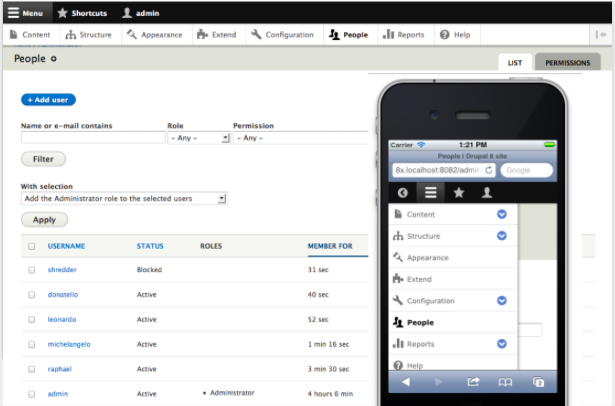Click the star shortcuts icon on phone
Screen dimensions: 615x406
[459, 193]
